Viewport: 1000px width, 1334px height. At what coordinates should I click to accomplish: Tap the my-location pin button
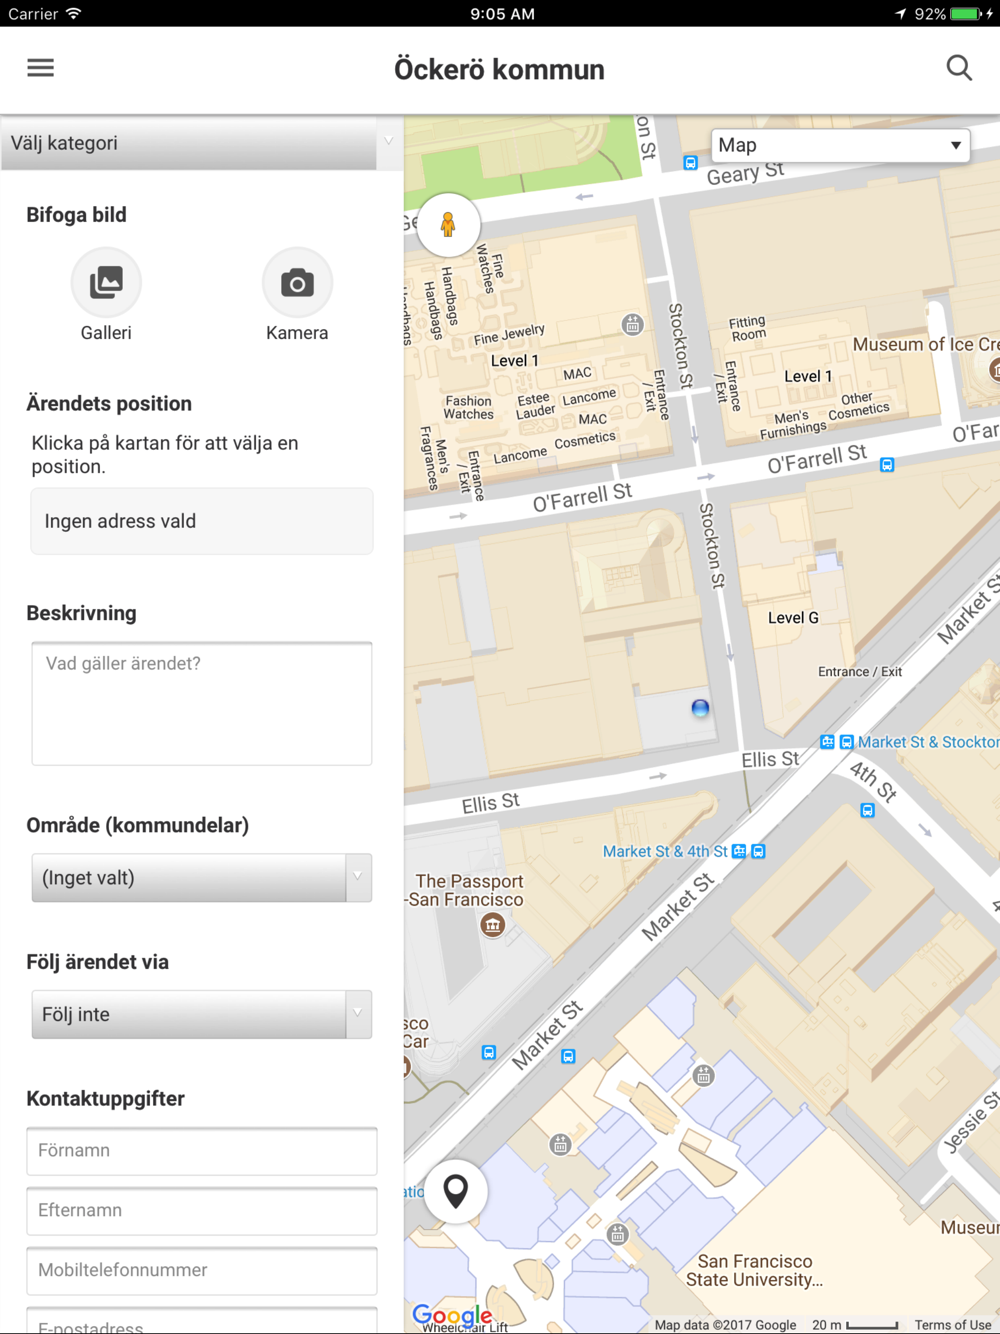tap(456, 1191)
